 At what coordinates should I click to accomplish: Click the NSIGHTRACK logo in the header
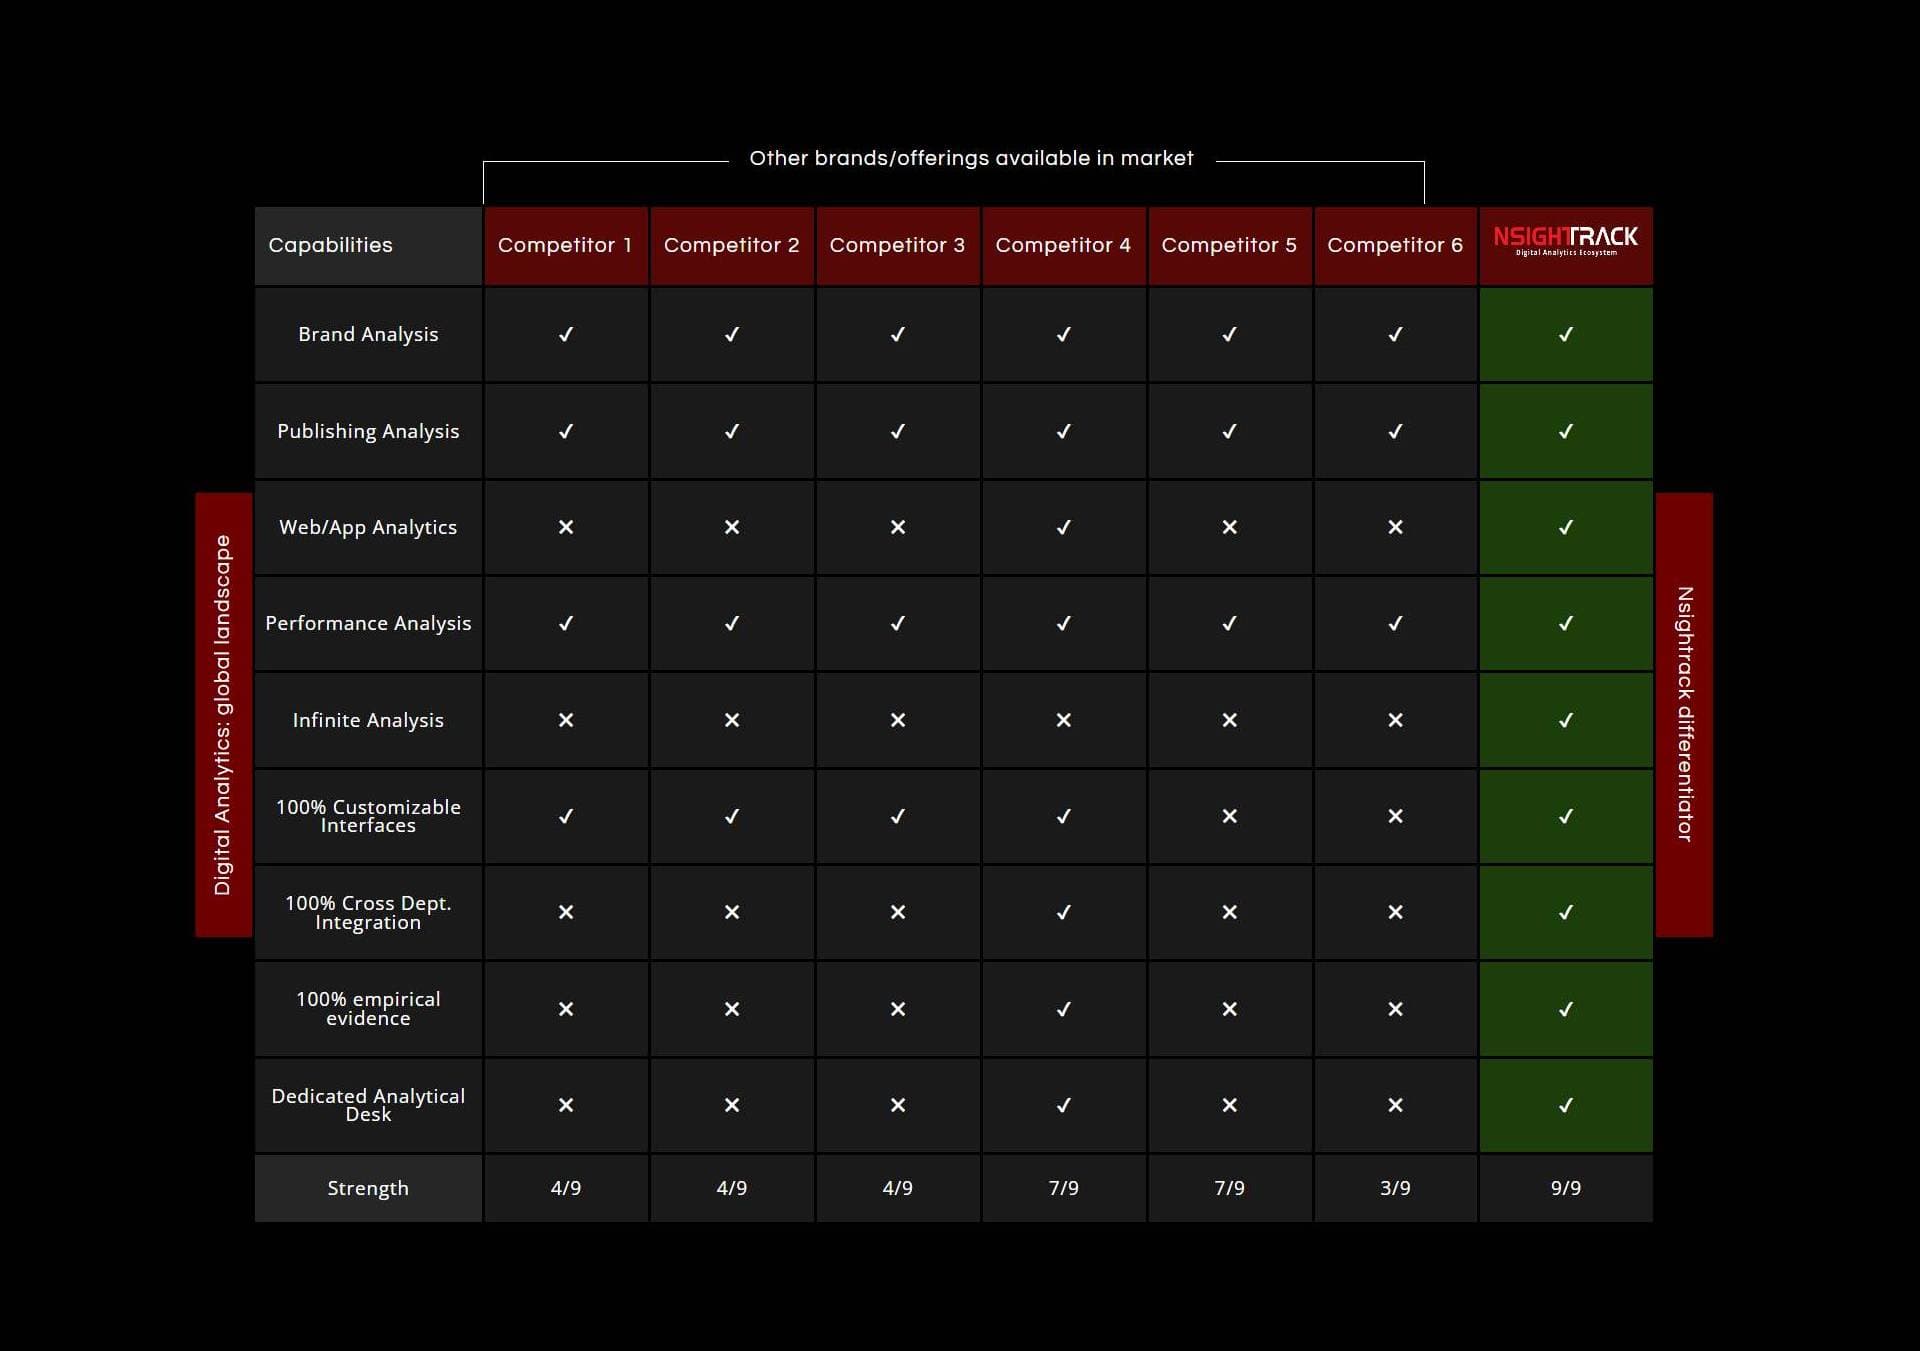(x=1565, y=241)
